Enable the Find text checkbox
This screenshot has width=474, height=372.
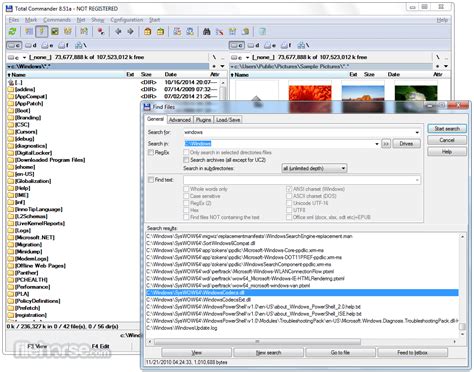coord(151,180)
